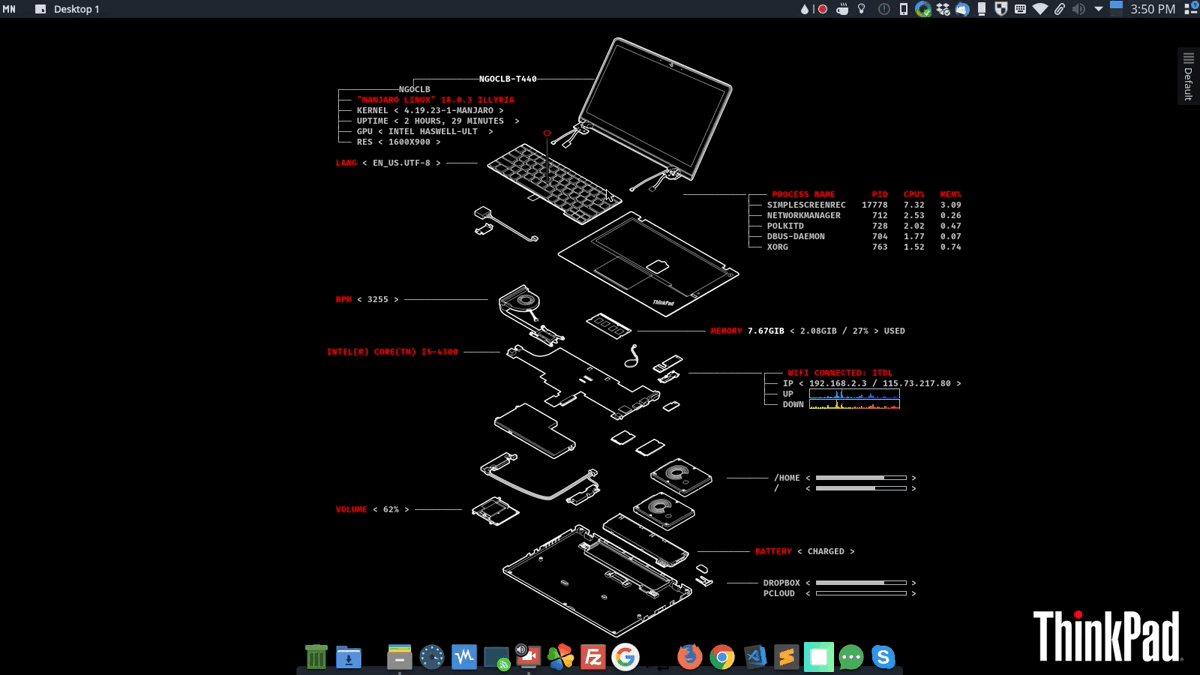Click the NGOCLB-T440 title text
The height and width of the screenshot is (675, 1200).
click(x=508, y=78)
